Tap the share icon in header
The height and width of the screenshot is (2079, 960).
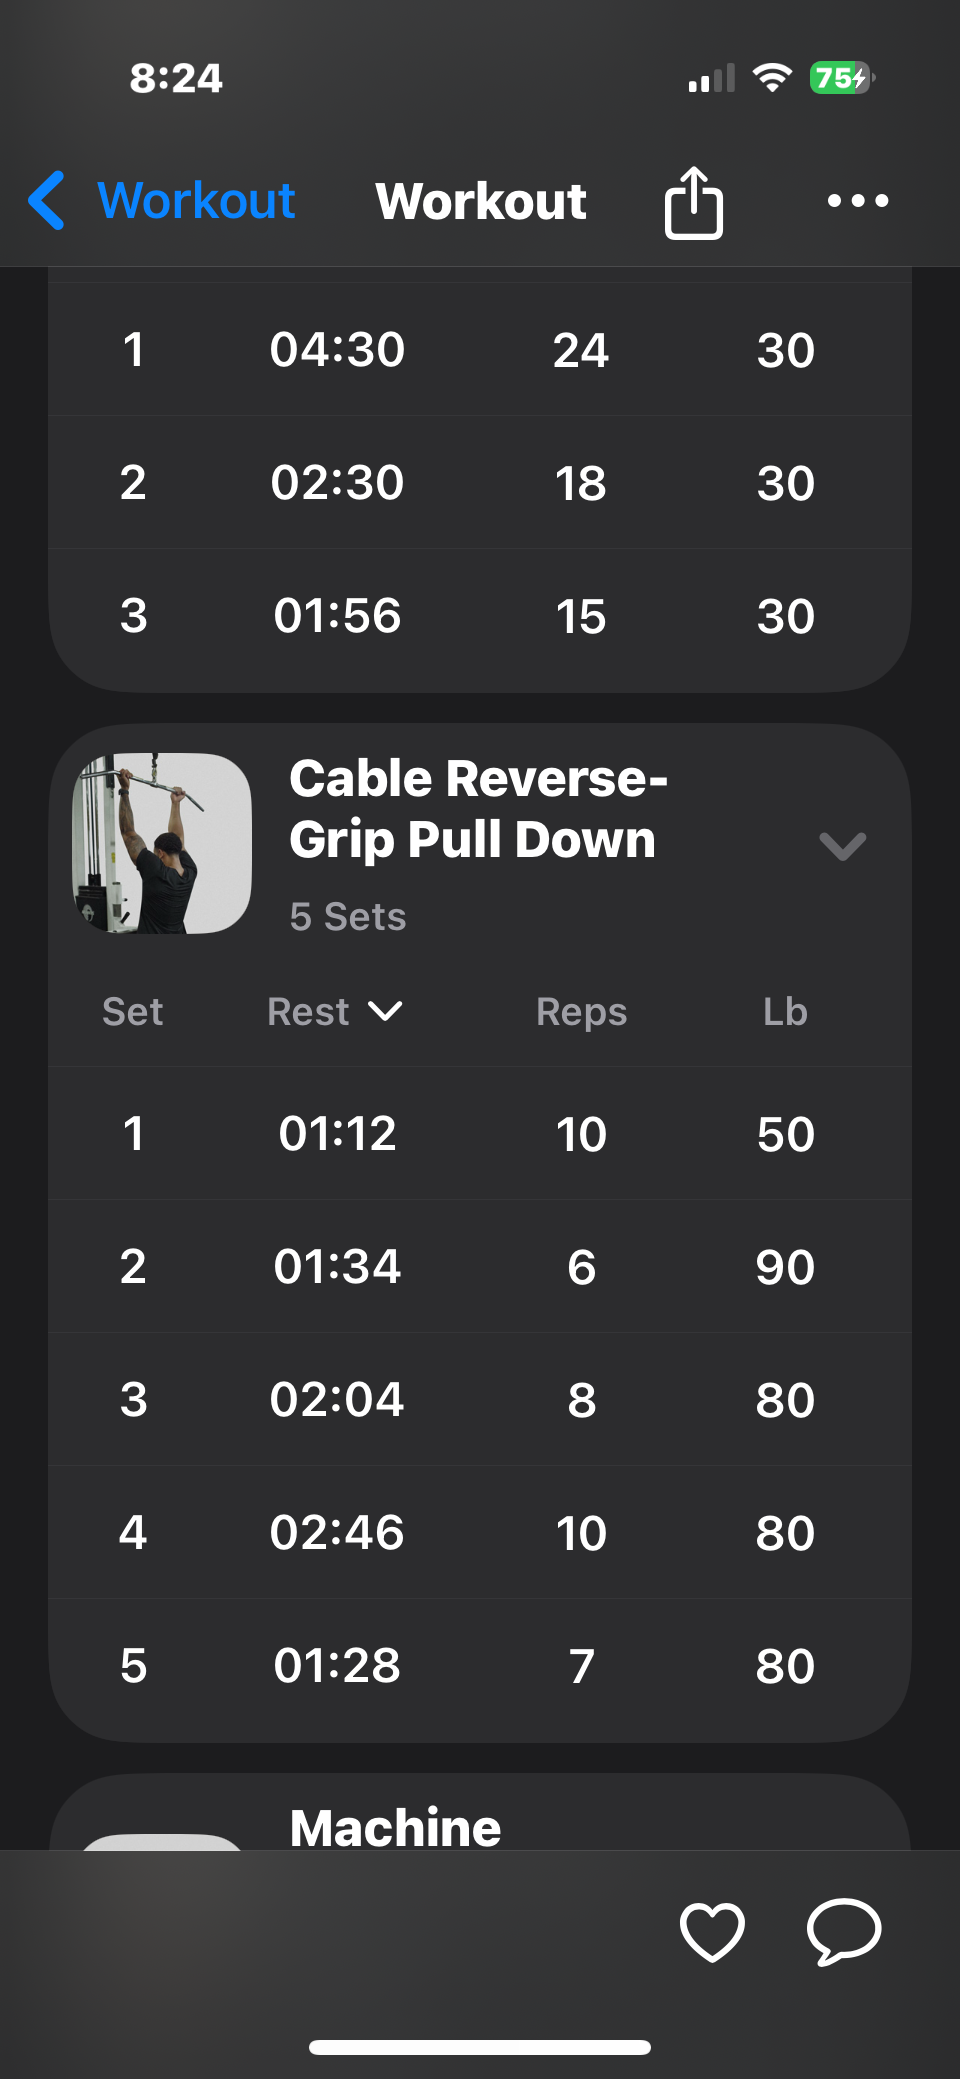(693, 202)
